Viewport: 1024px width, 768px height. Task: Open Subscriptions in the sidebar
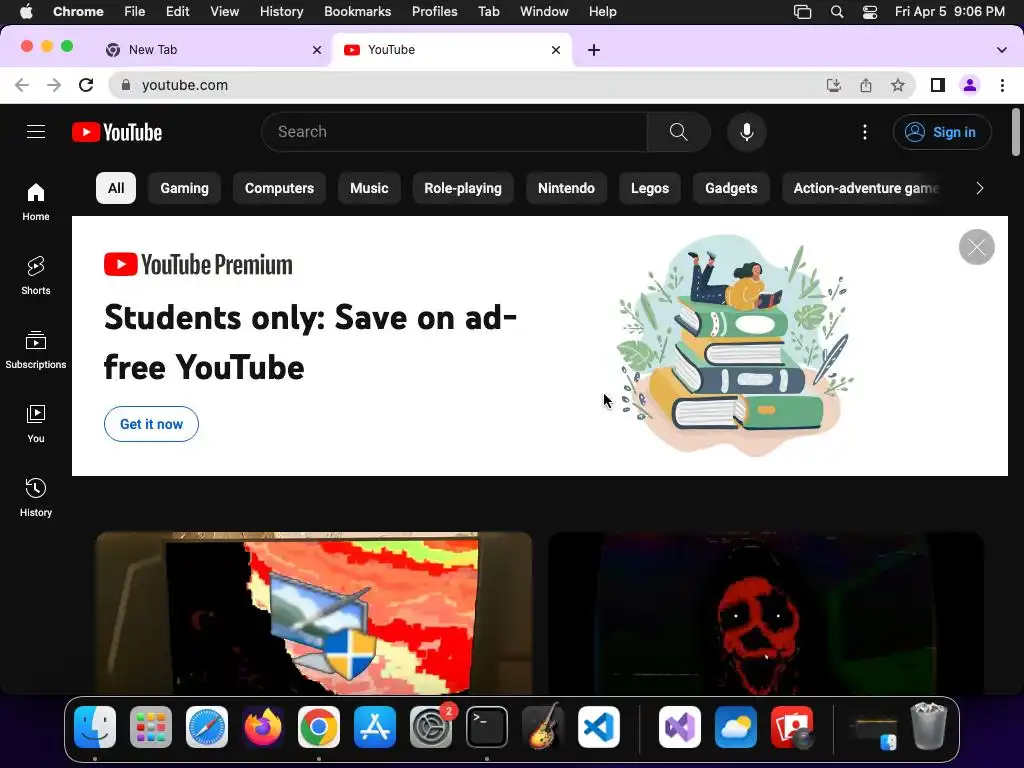tap(36, 350)
